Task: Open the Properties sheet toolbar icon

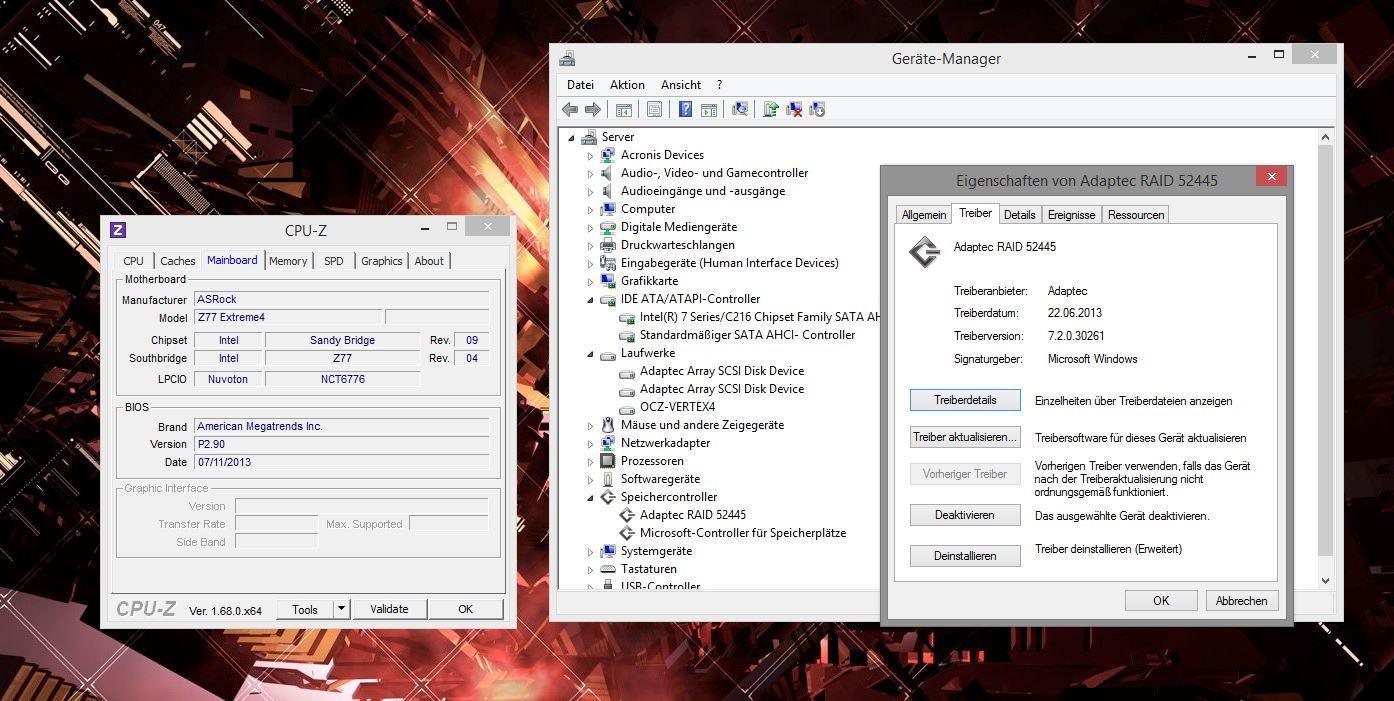Action: click(654, 110)
